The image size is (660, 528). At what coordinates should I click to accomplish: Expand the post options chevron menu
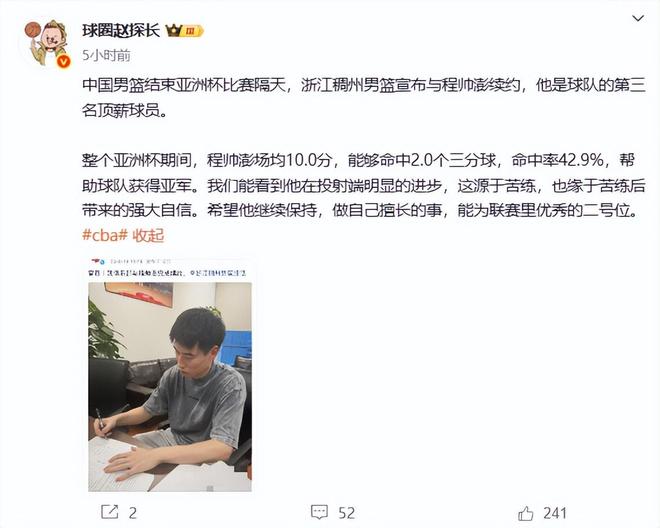pos(638,18)
